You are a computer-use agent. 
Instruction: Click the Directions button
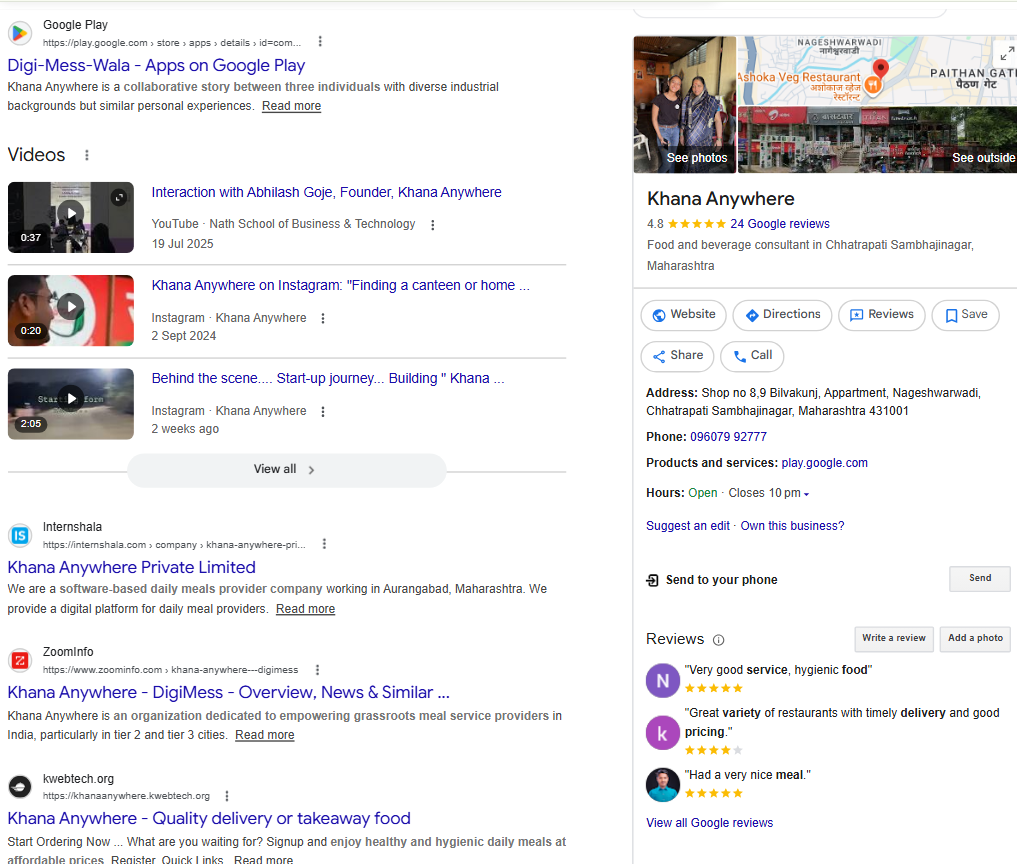coord(782,315)
